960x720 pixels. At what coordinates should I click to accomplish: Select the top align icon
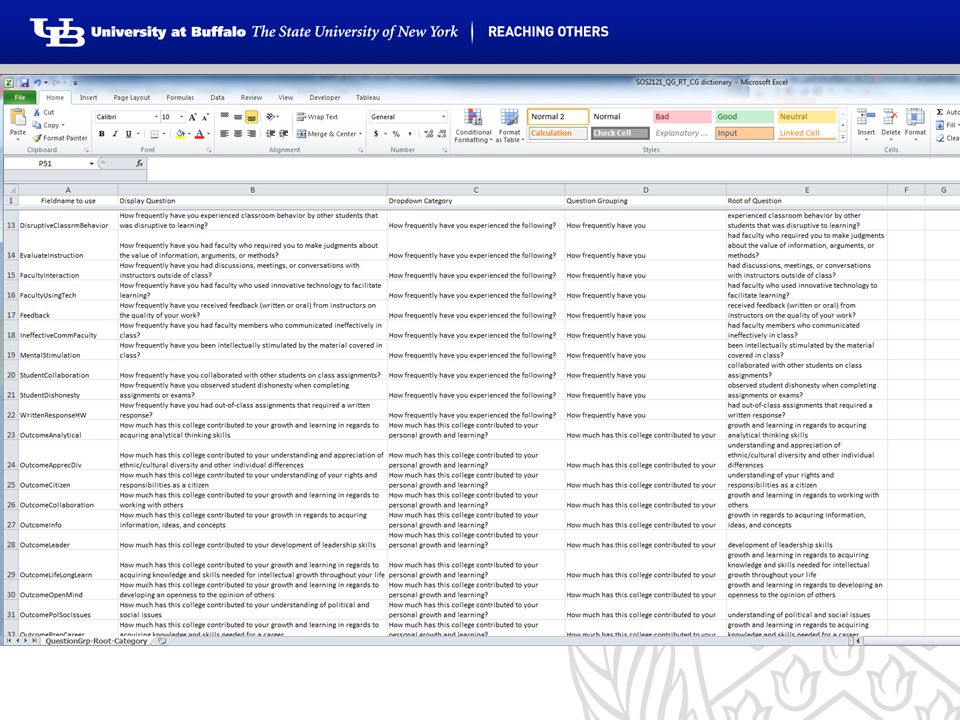pos(225,116)
